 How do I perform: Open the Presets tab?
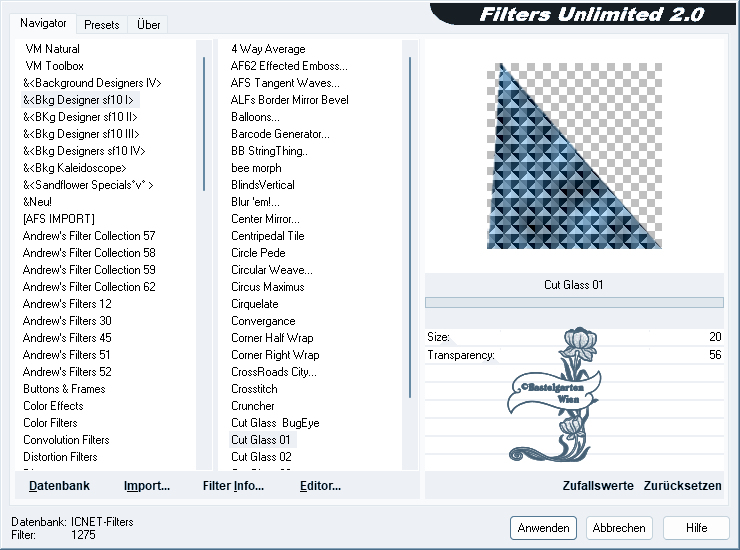tap(101, 25)
